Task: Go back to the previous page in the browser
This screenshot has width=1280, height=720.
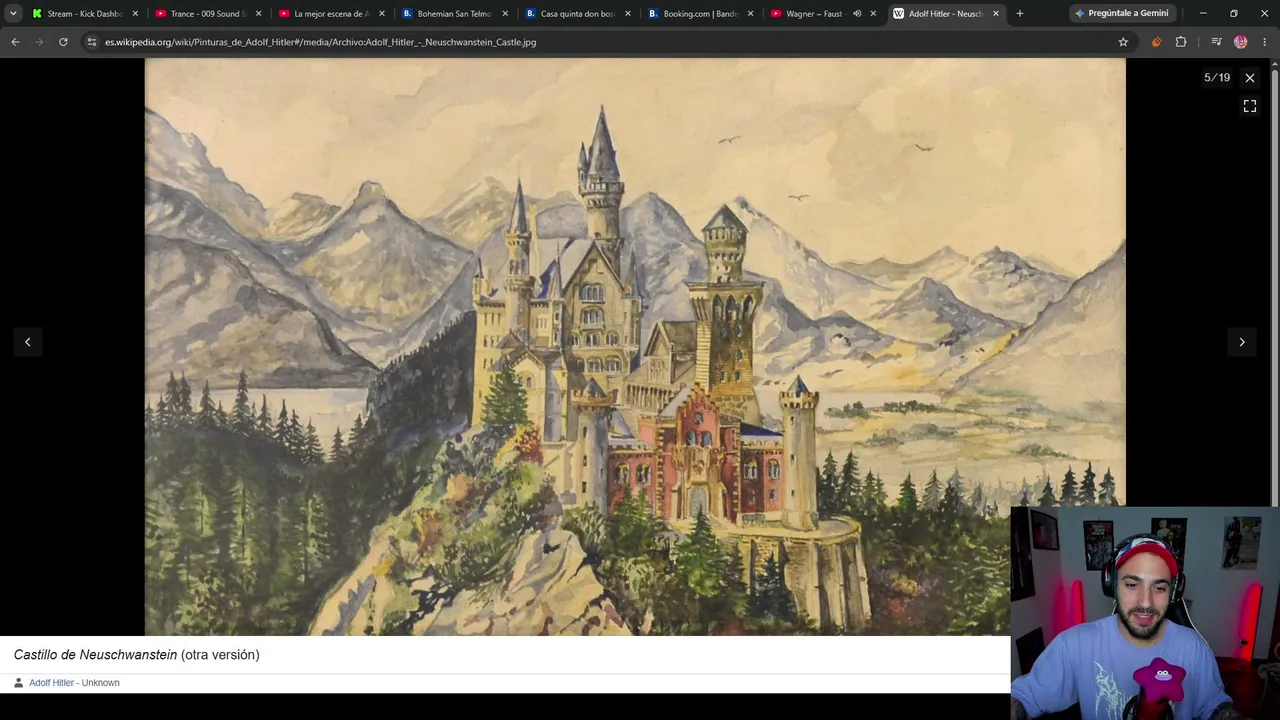Action: click(15, 42)
